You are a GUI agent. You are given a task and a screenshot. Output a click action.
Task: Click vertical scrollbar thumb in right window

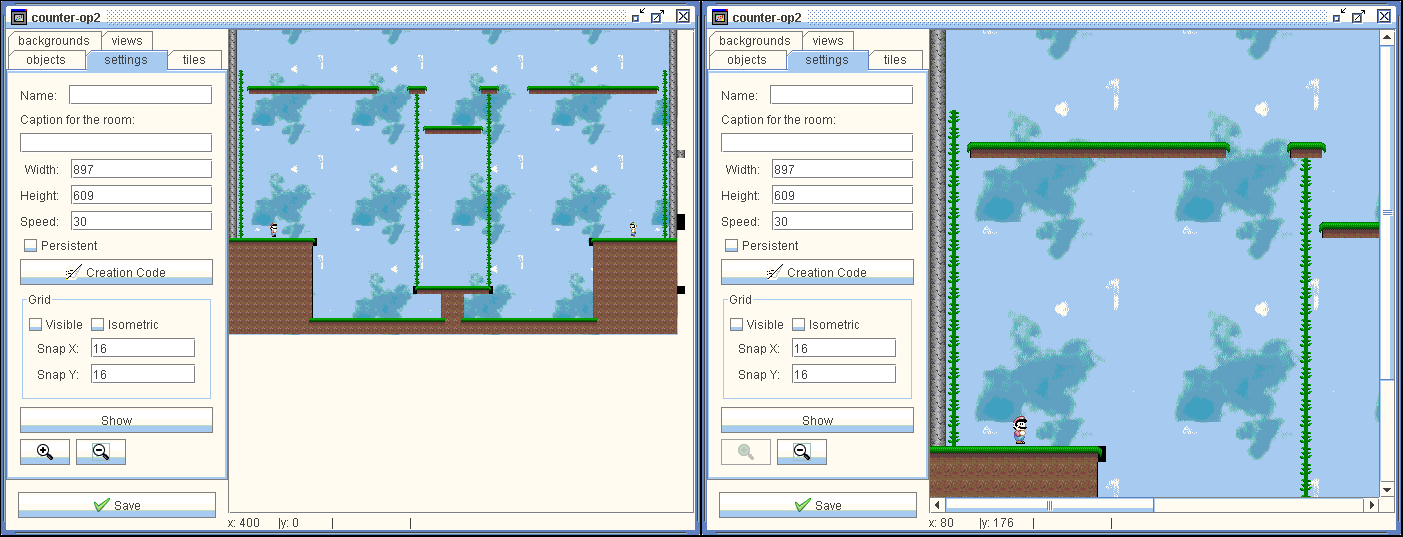1387,212
